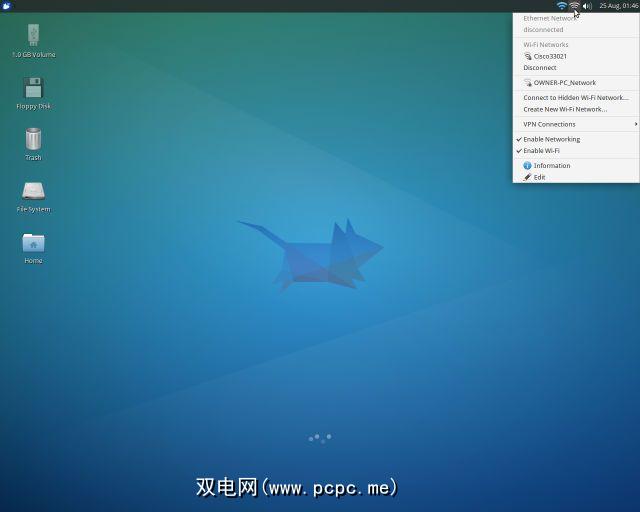Open the Xfce applications menu icon
The width and height of the screenshot is (640, 512).
tap(8, 6)
